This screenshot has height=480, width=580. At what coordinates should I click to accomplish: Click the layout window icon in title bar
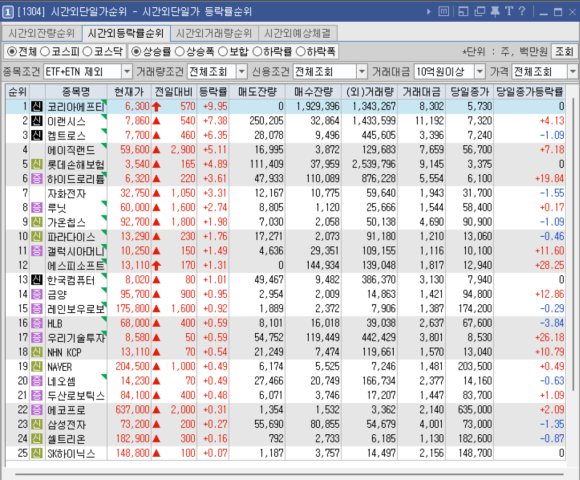[x=463, y=11]
